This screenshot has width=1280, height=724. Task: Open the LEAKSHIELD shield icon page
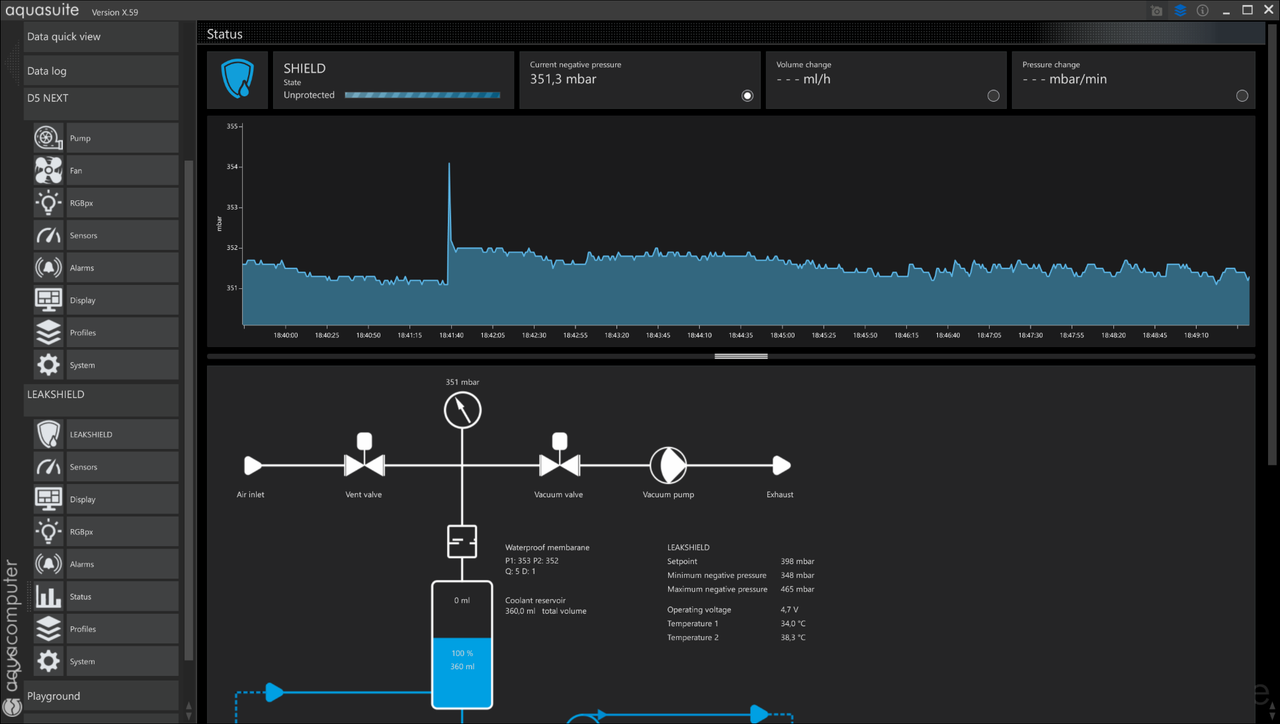[48, 434]
